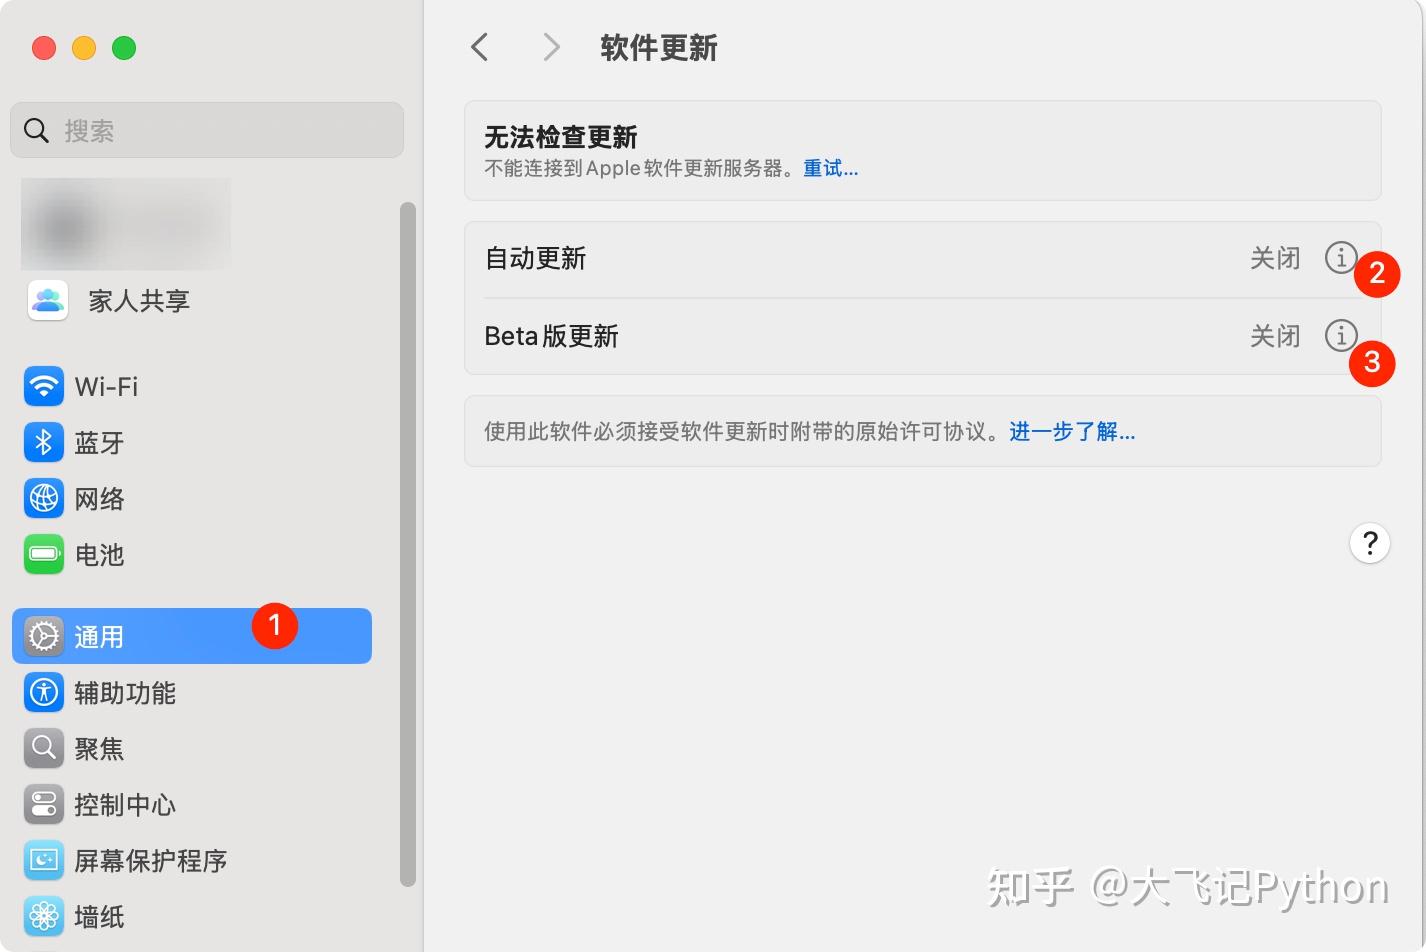Image resolution: width=1426 pixels, height=952 pixels.
Task: Select 聚焦 label in the sidebar
Action: tap(100, 748)
